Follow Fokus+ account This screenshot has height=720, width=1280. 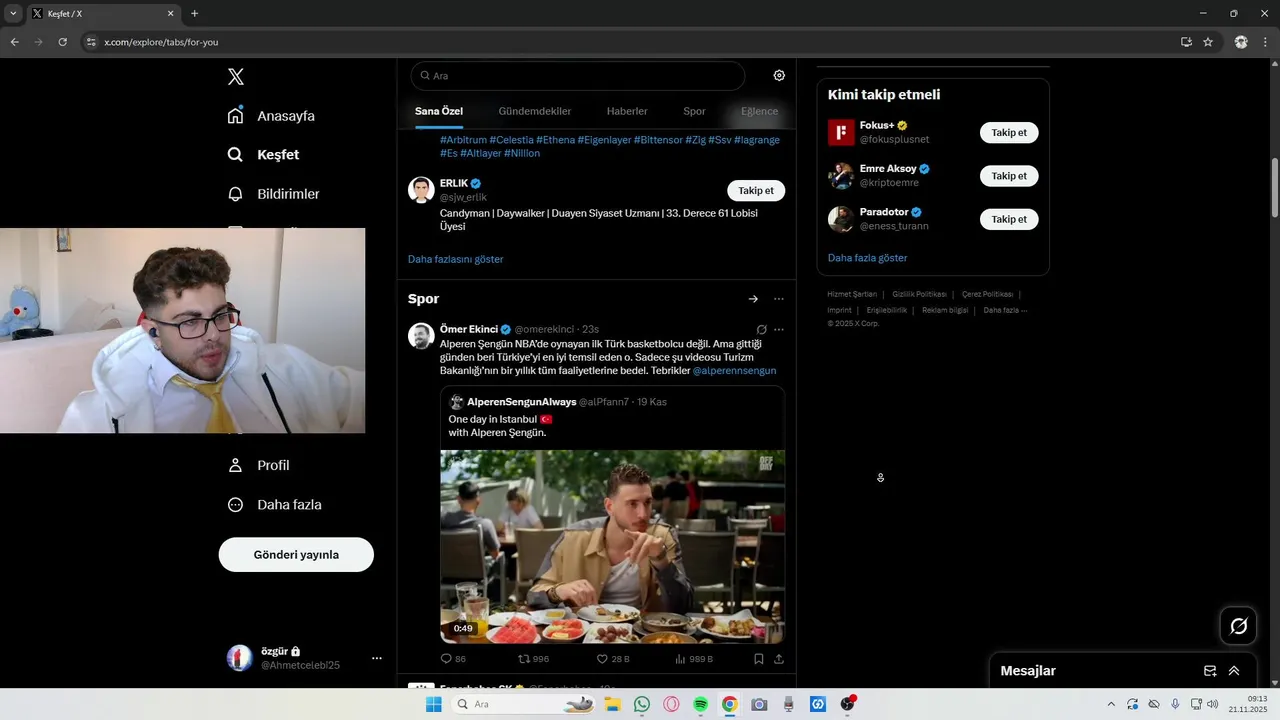[x=1009, y=133]
